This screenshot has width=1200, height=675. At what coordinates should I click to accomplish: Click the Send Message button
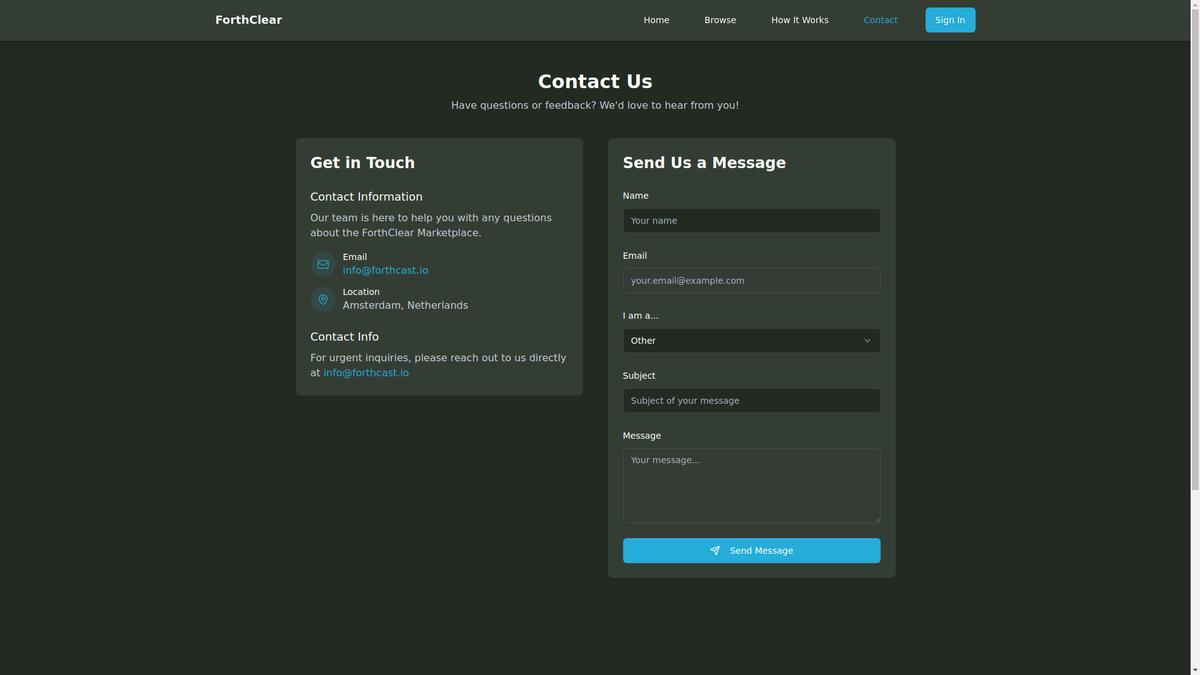tap(751, 551)
